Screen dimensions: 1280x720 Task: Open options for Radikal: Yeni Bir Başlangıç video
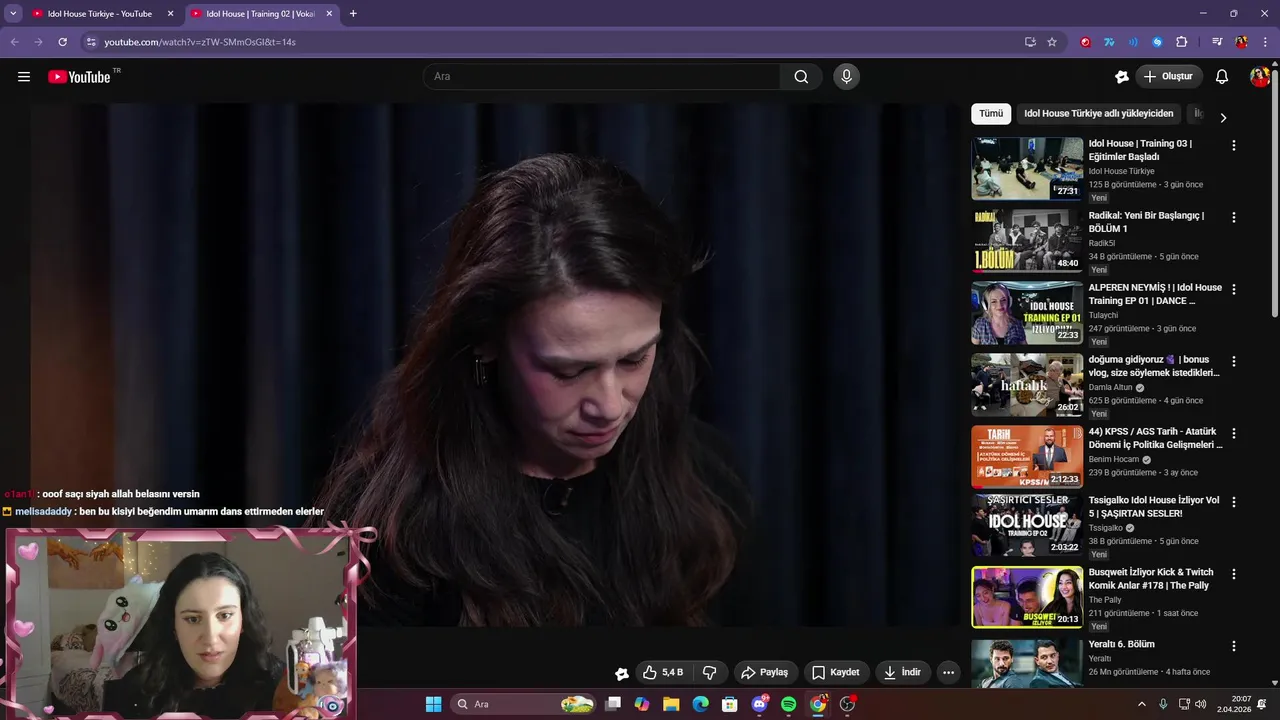1233,217
